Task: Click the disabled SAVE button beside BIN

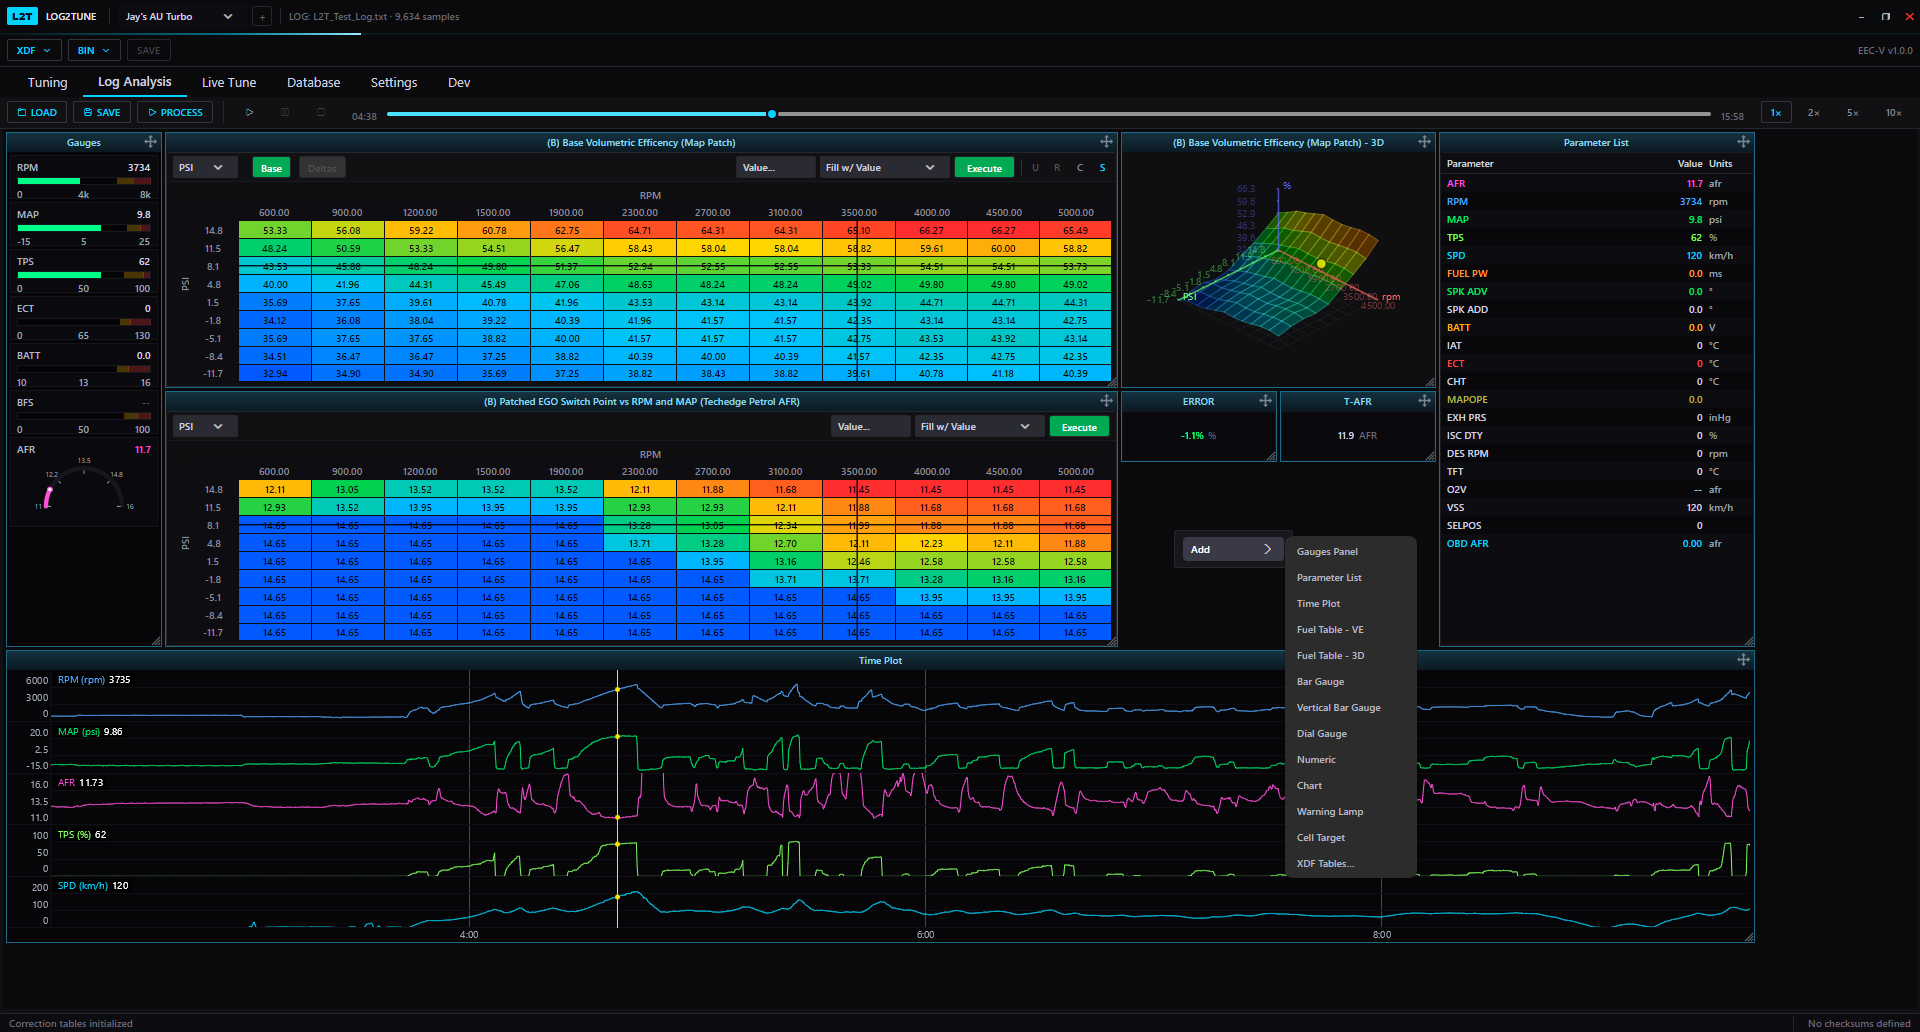Action: [x=148, y=50]
